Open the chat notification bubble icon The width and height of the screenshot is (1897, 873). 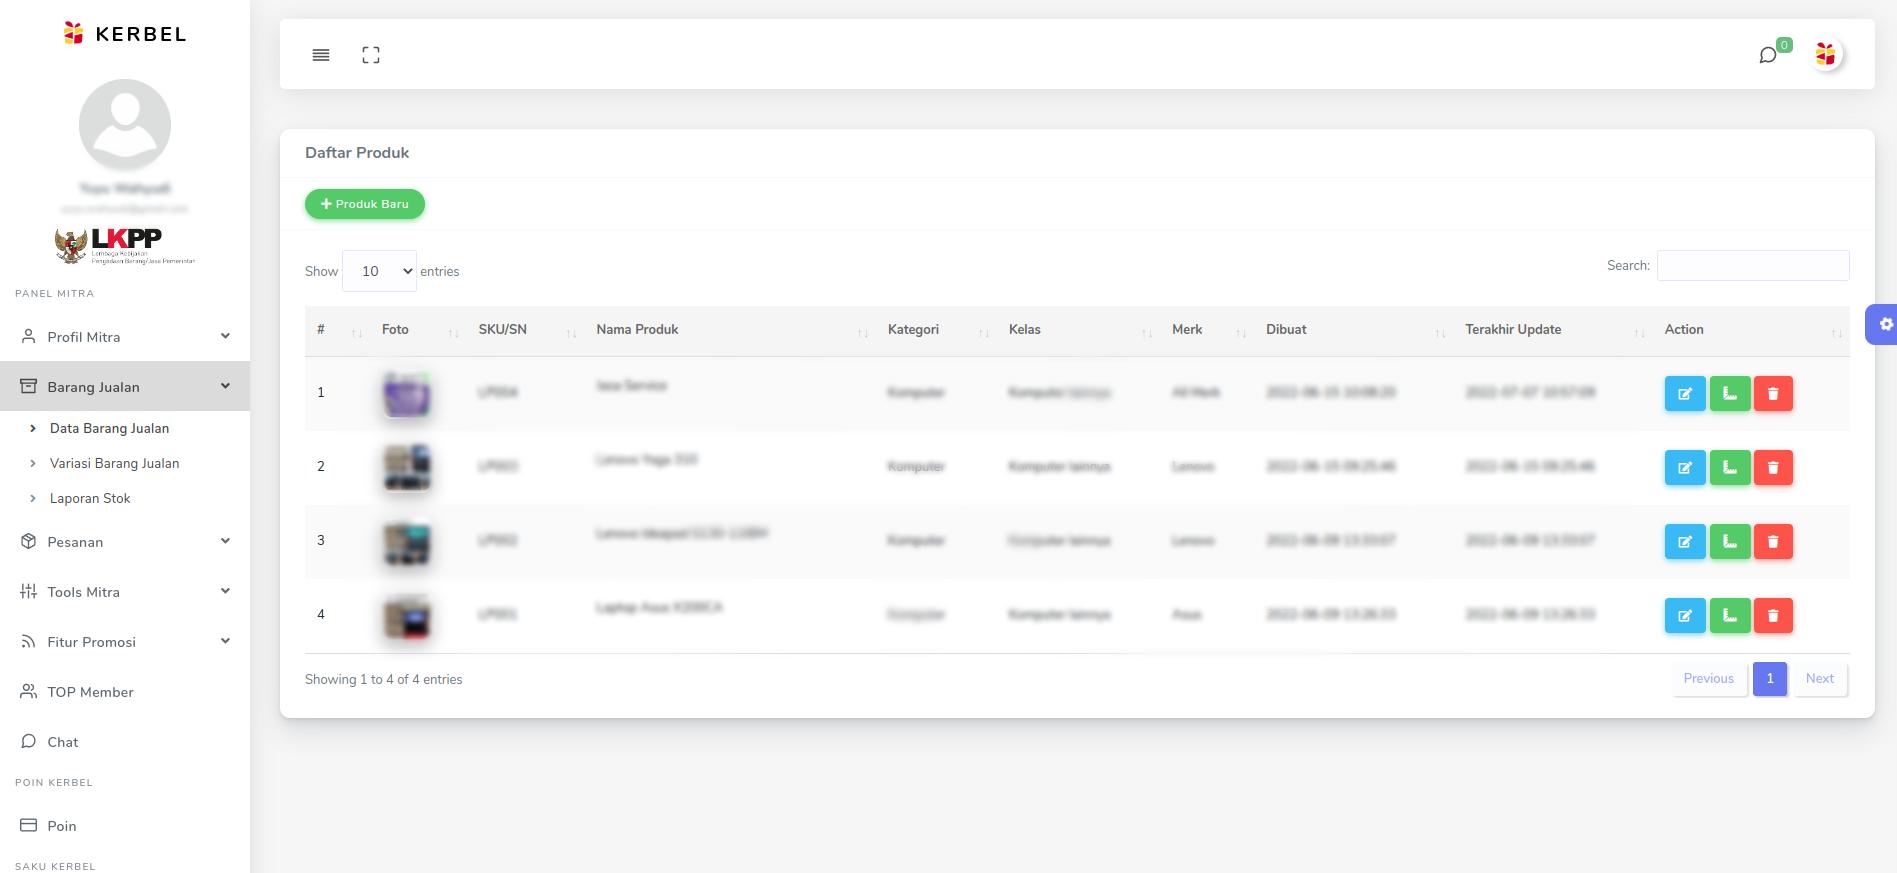point(1768,55)
